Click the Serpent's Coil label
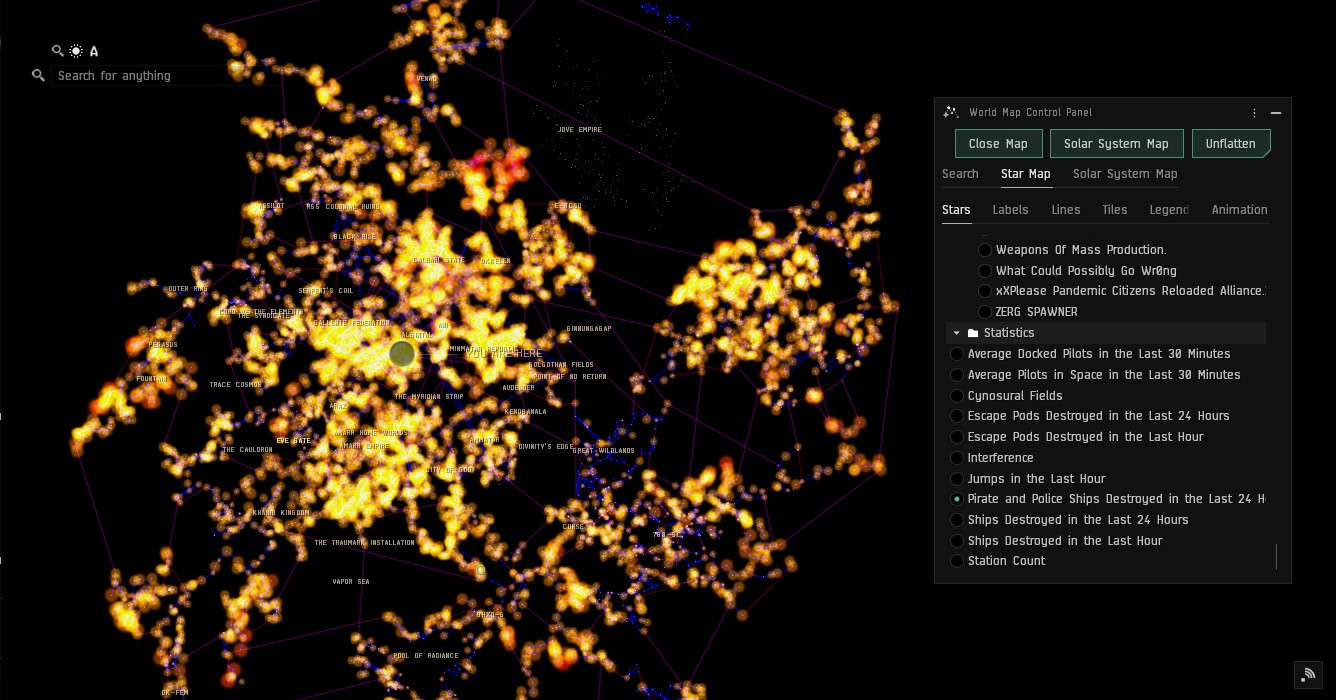1336x700 pixels. coord(326,291)
